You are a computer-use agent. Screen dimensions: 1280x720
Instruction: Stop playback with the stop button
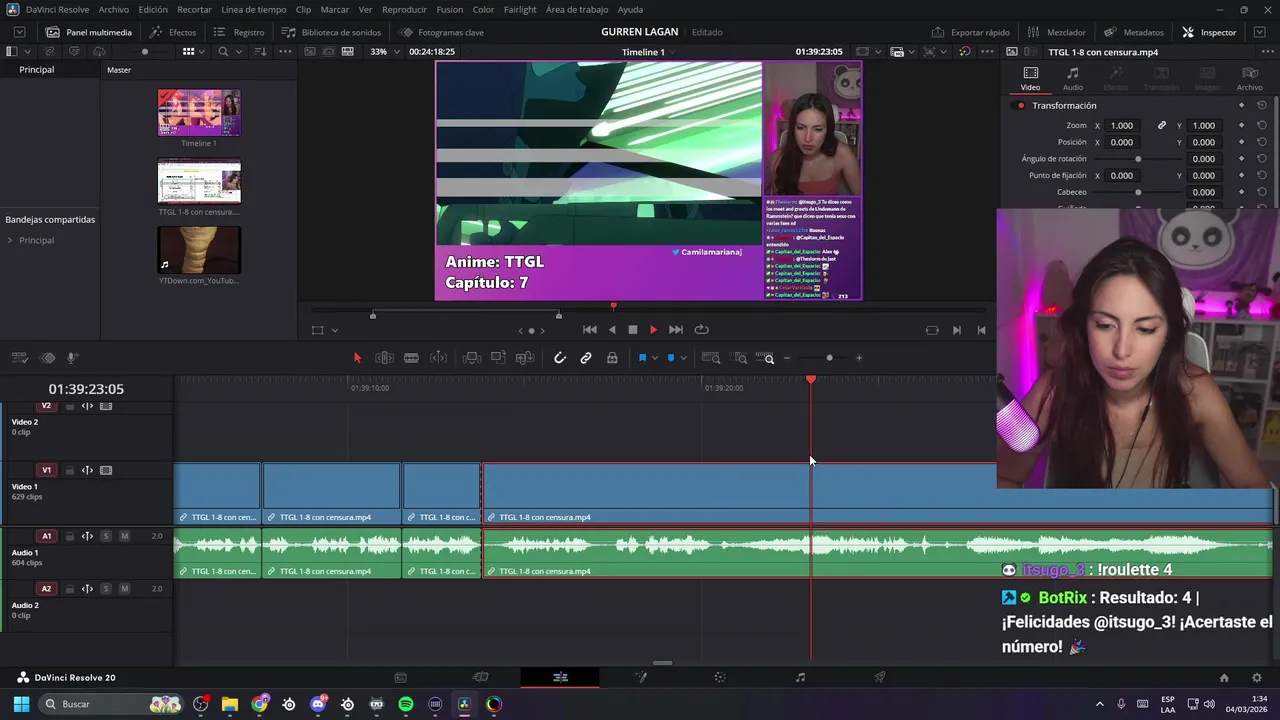[x=632, y=330]
